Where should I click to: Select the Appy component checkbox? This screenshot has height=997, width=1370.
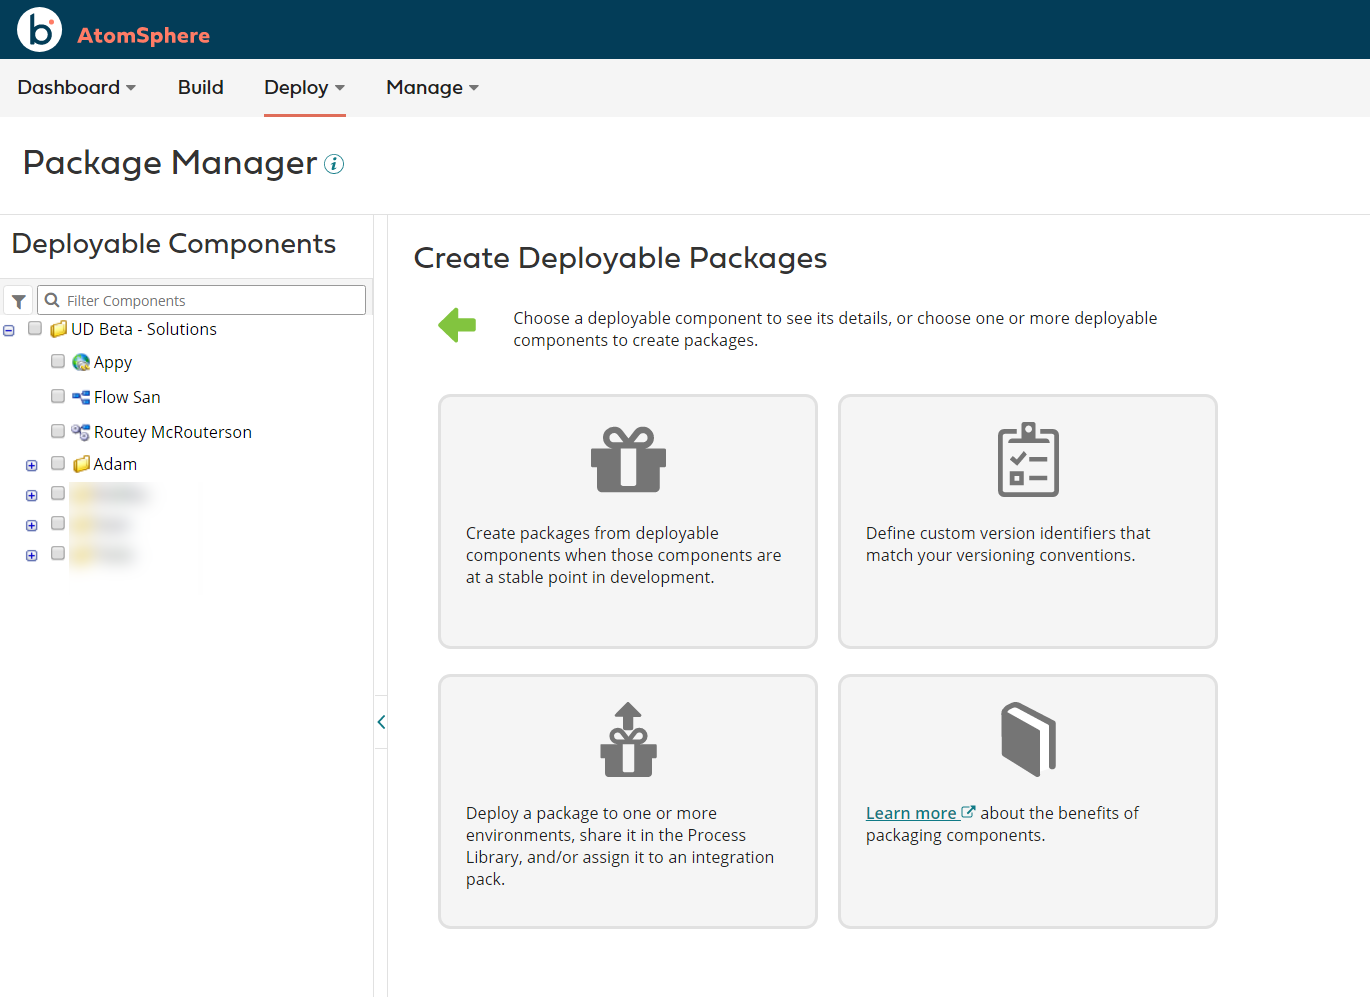58,361
